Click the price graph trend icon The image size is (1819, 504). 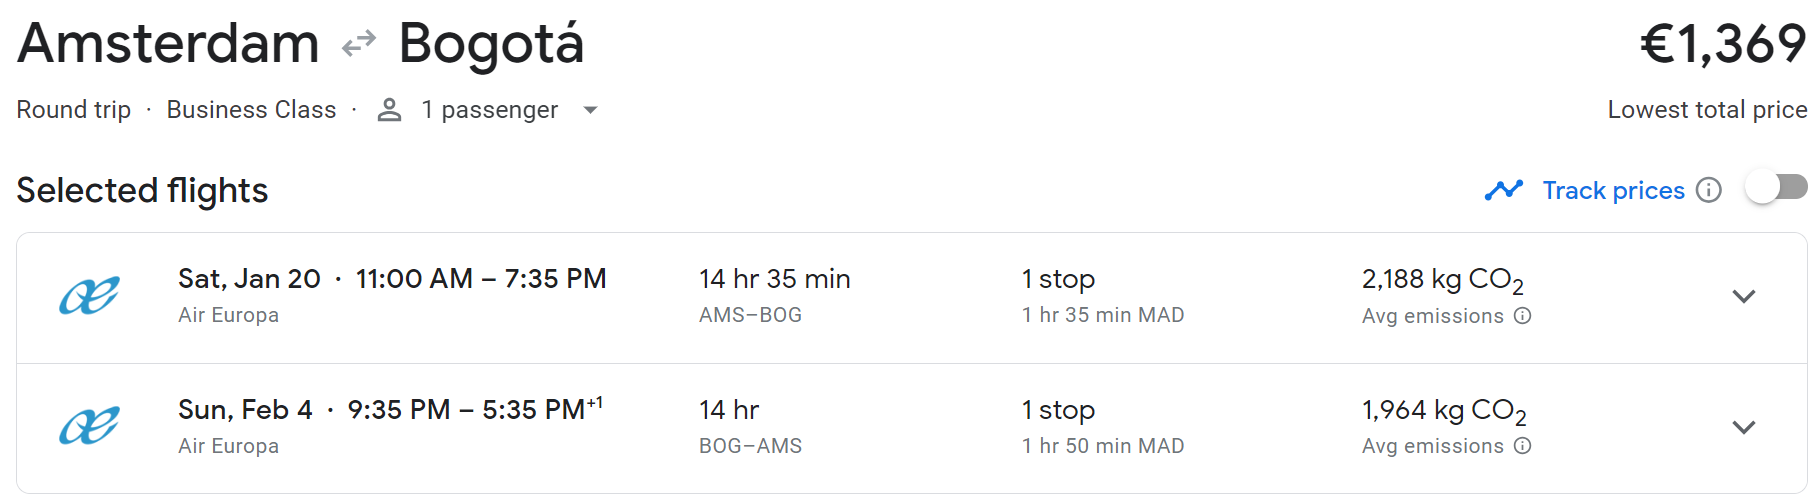tap(1503, 190)
